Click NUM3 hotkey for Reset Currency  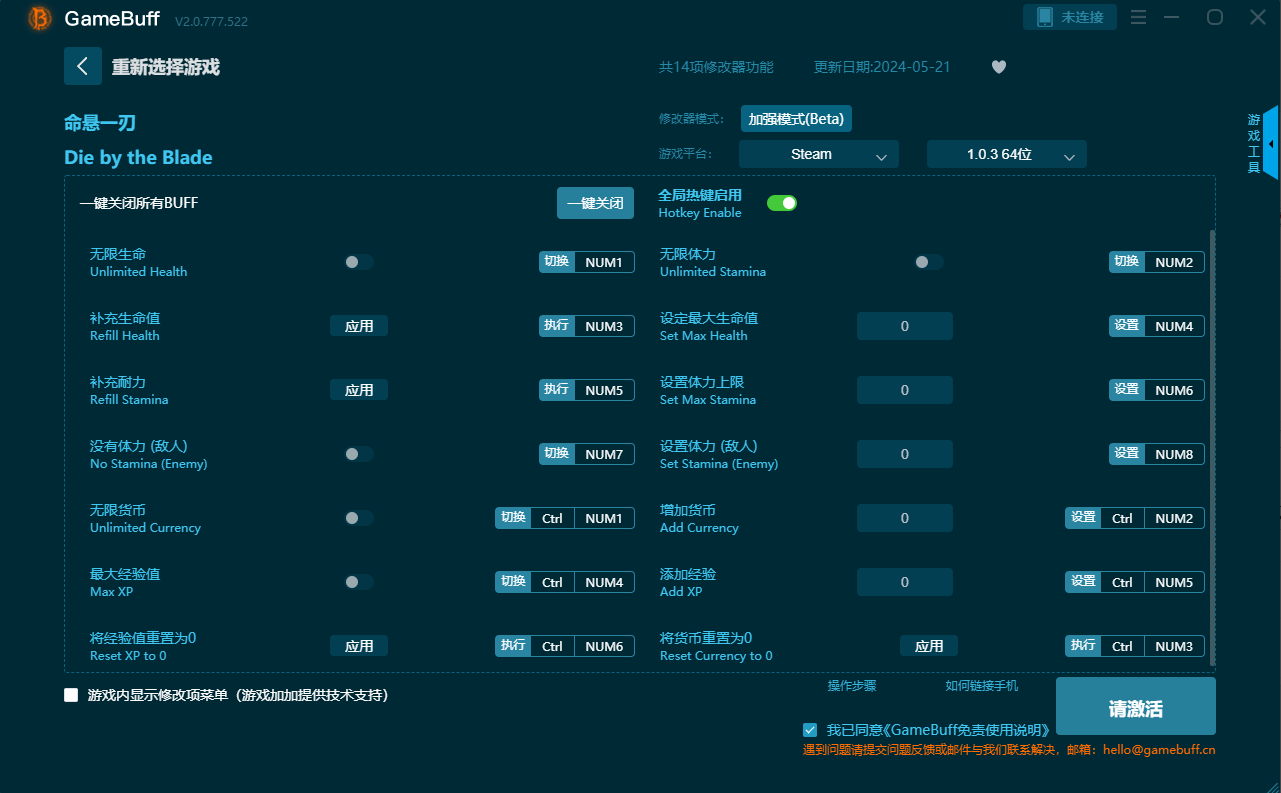pyautogui.click(x=1174, y=646)
